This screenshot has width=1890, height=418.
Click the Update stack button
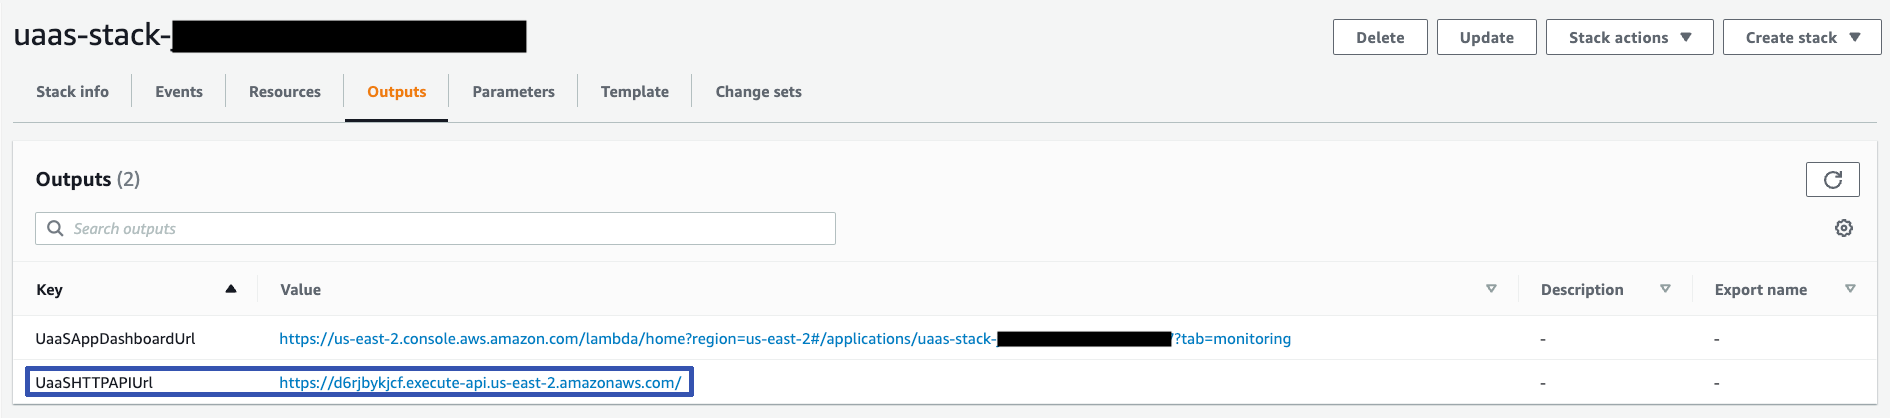pos(1487,37)
